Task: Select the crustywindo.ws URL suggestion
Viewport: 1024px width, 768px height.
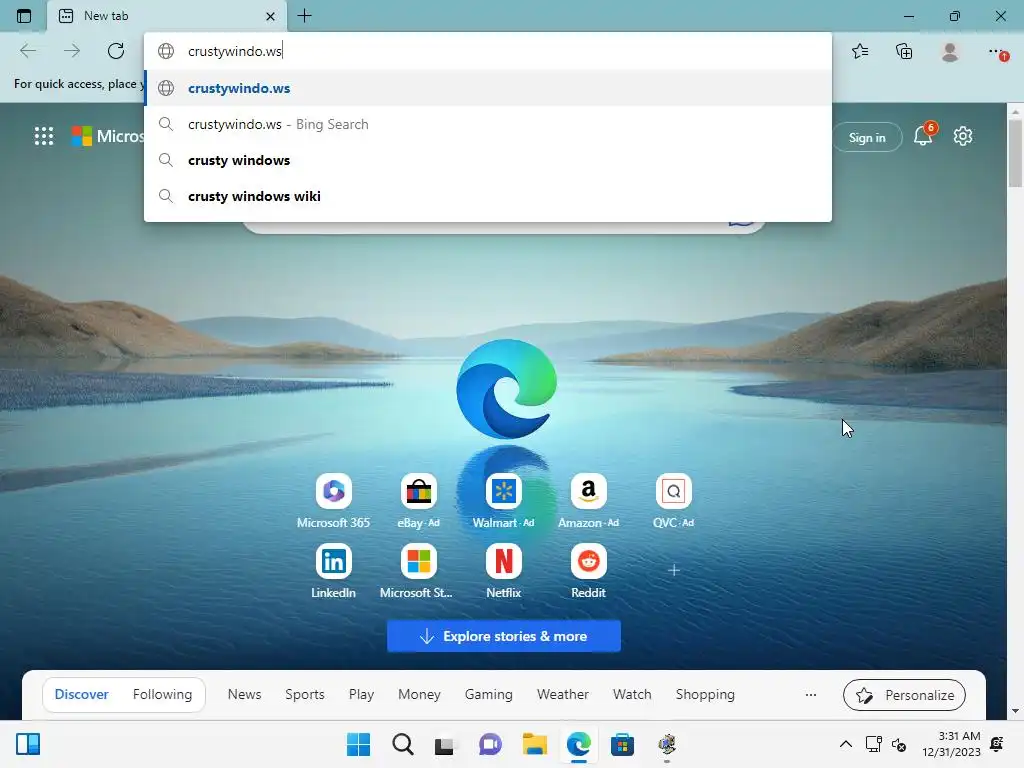Action: pyautogui.click(x=488, y=88)
